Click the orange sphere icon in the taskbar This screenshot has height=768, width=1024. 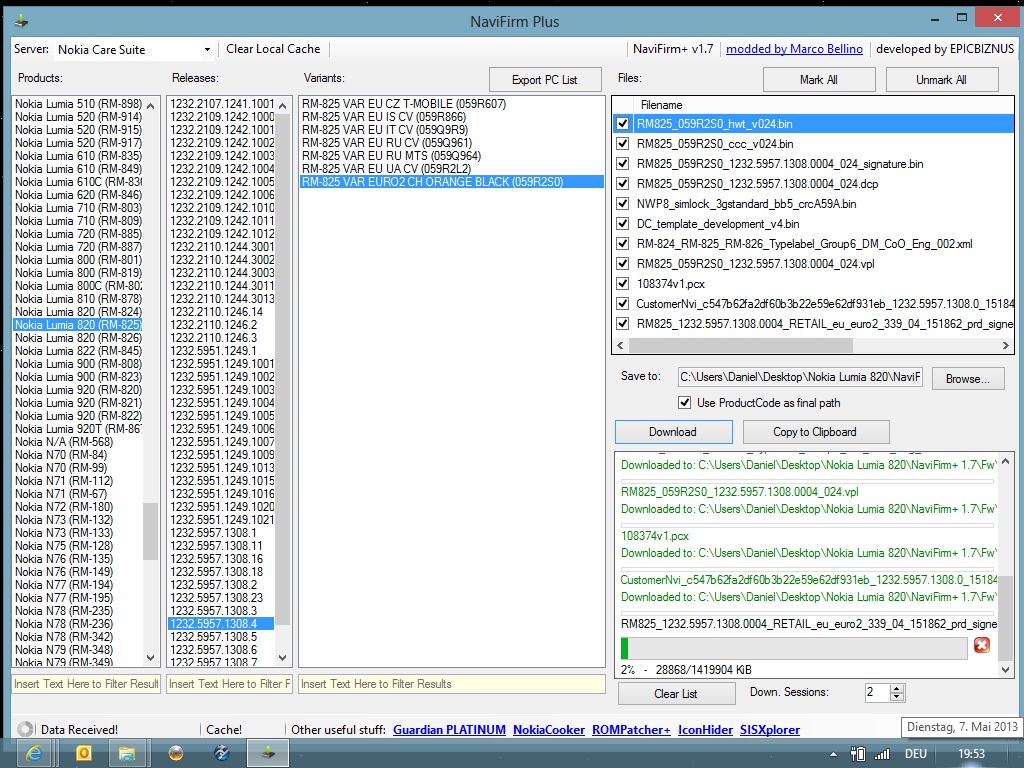176,754
